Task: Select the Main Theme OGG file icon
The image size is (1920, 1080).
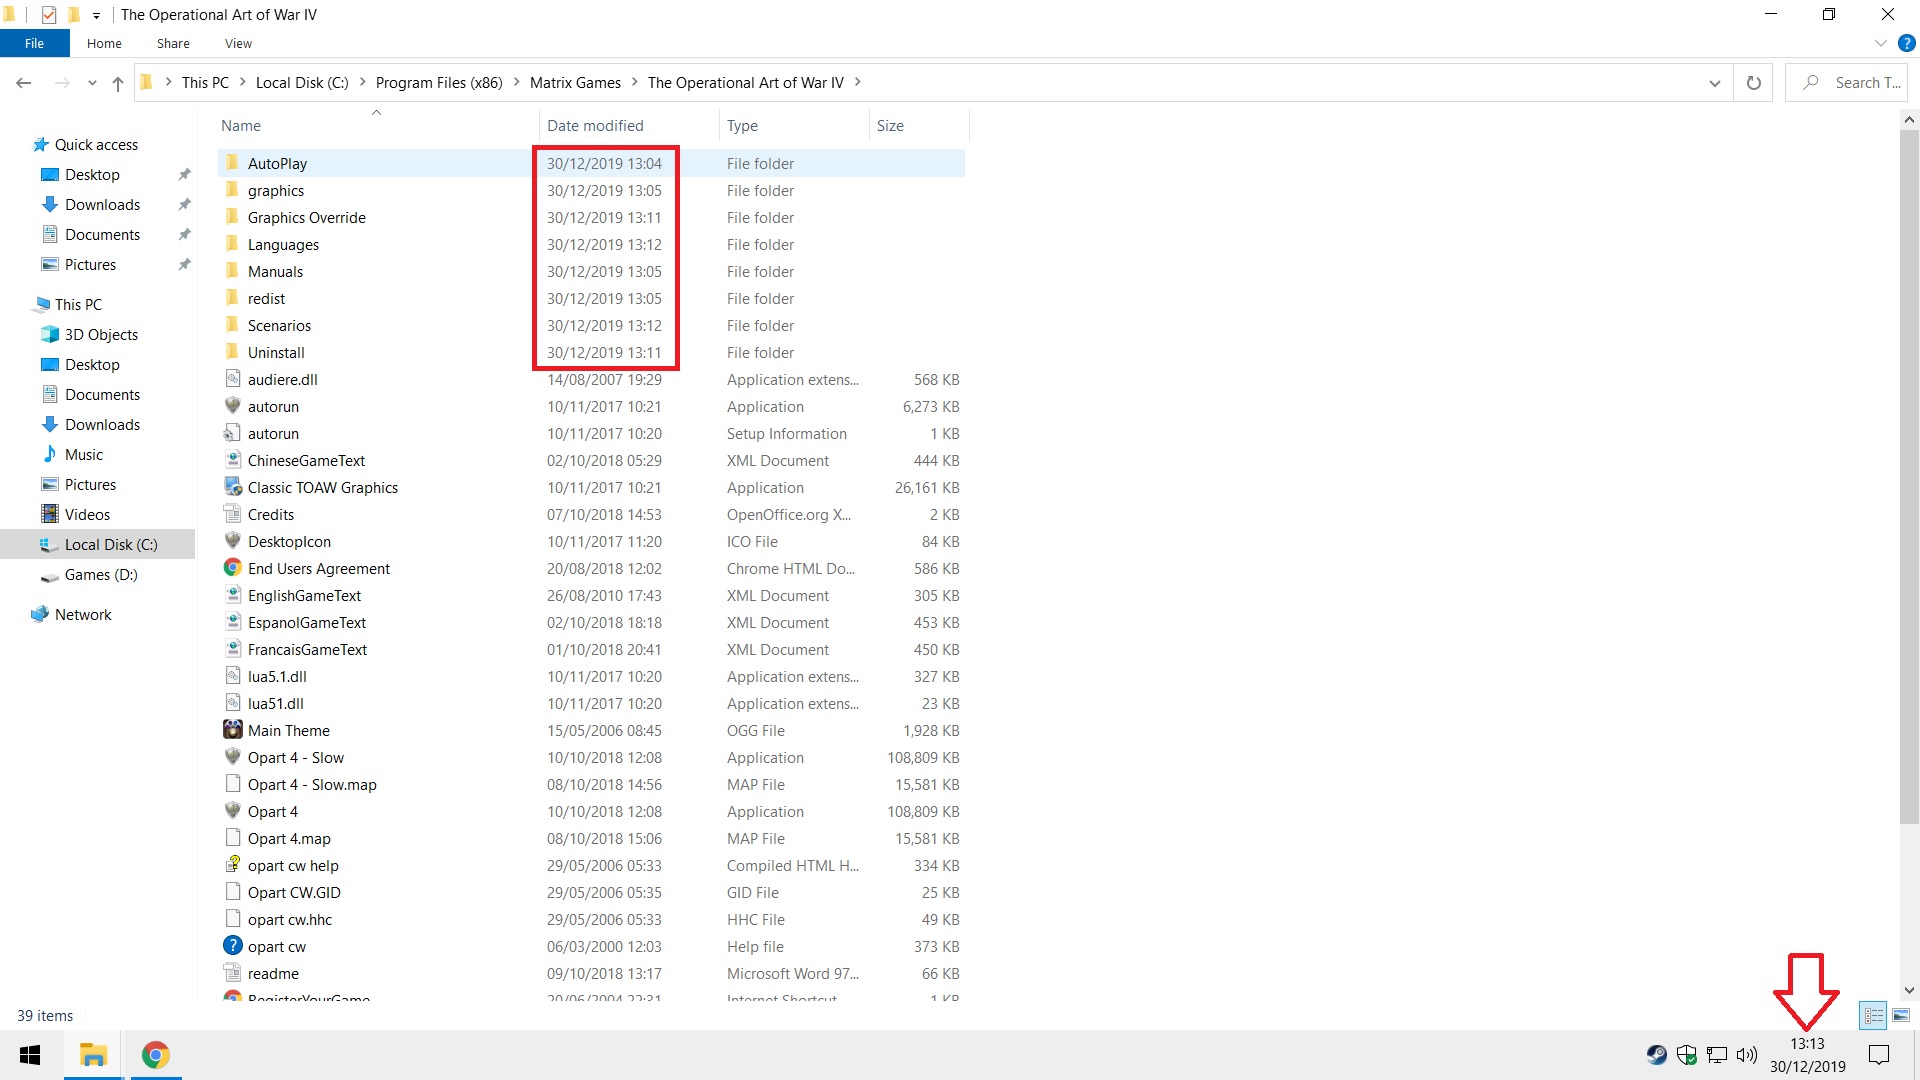Action: click(x=232, y=730)
